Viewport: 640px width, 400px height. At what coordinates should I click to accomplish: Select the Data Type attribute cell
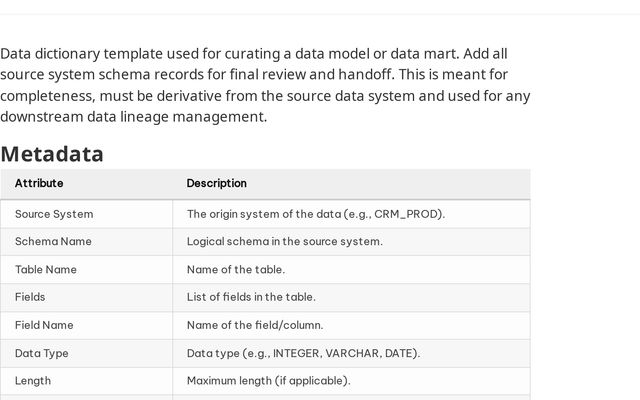[42, 353]
